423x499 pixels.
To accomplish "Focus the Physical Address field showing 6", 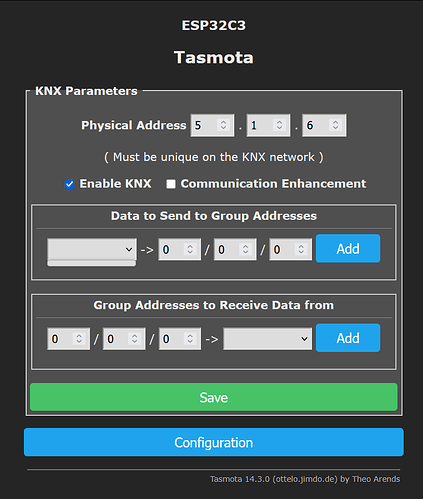I will tap(324, 125).
